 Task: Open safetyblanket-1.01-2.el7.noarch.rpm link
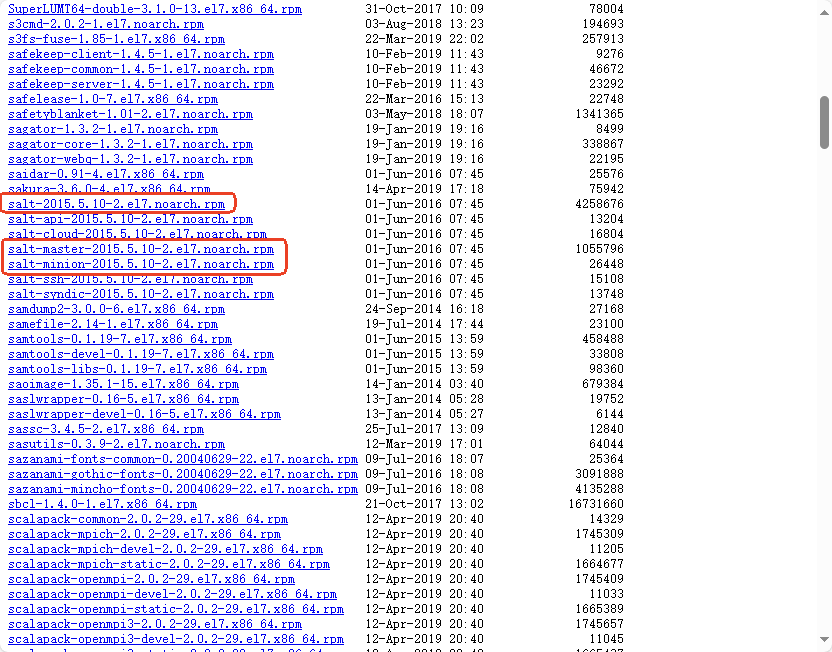(131, 114)
